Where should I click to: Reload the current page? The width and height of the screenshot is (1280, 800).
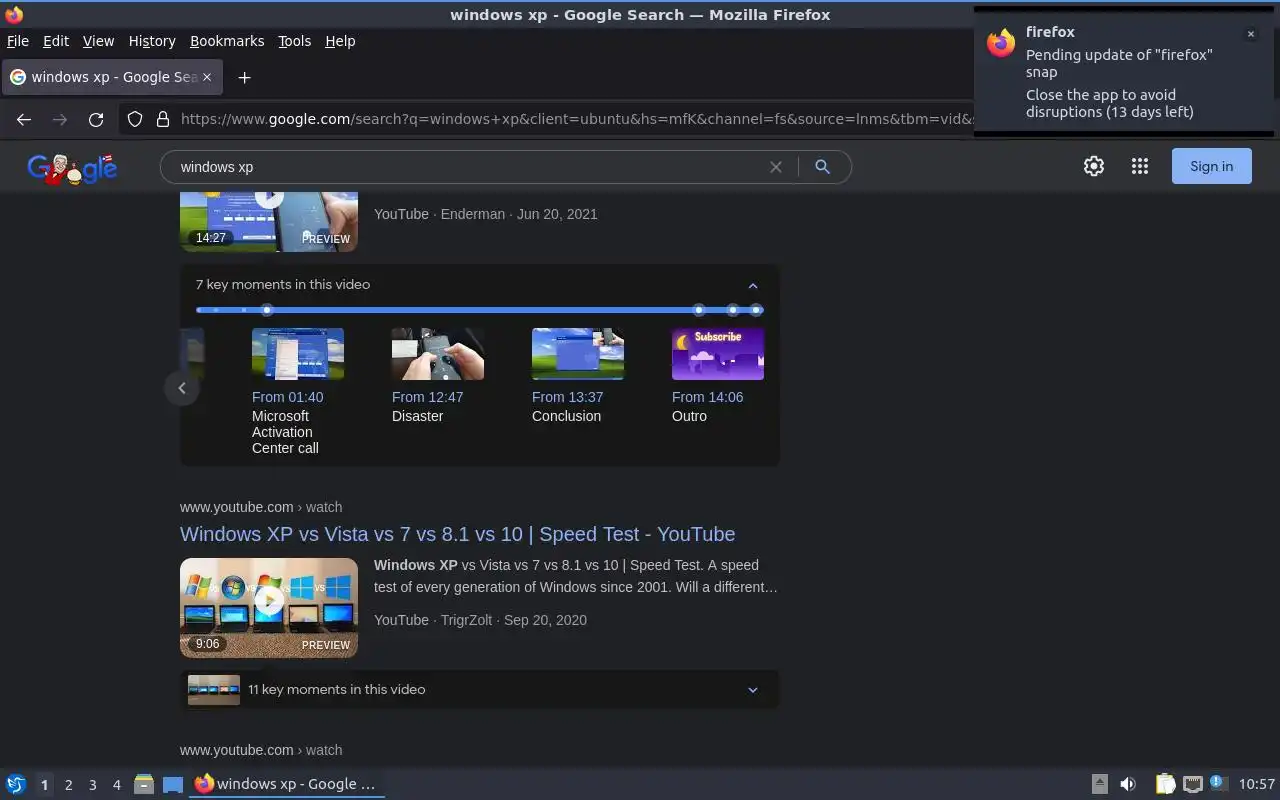tap(96, 119)
